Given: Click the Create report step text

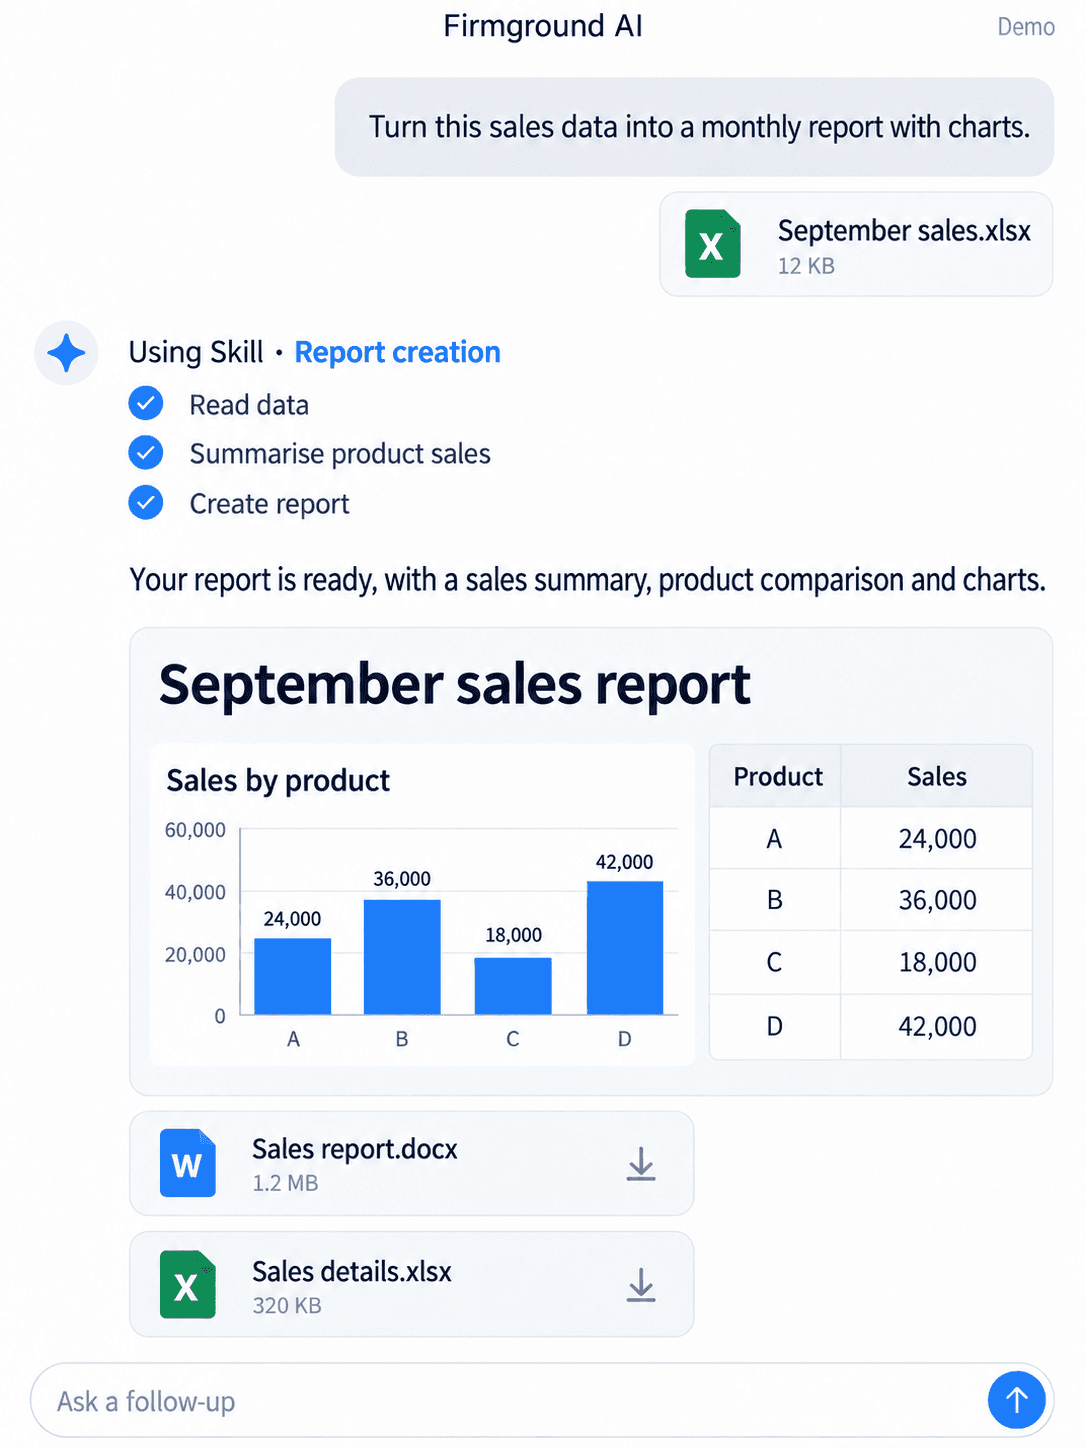Looking at the screenshot, I should [269, 504].
